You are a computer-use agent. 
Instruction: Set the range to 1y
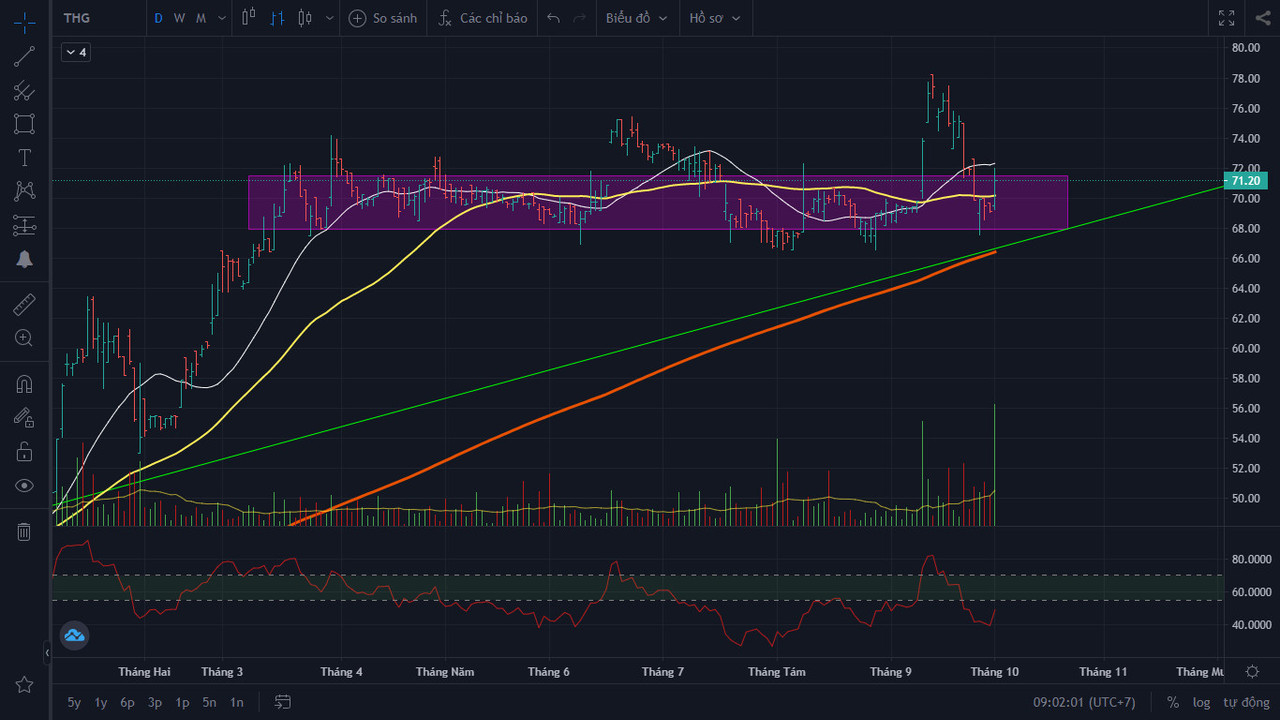[101, 702]
